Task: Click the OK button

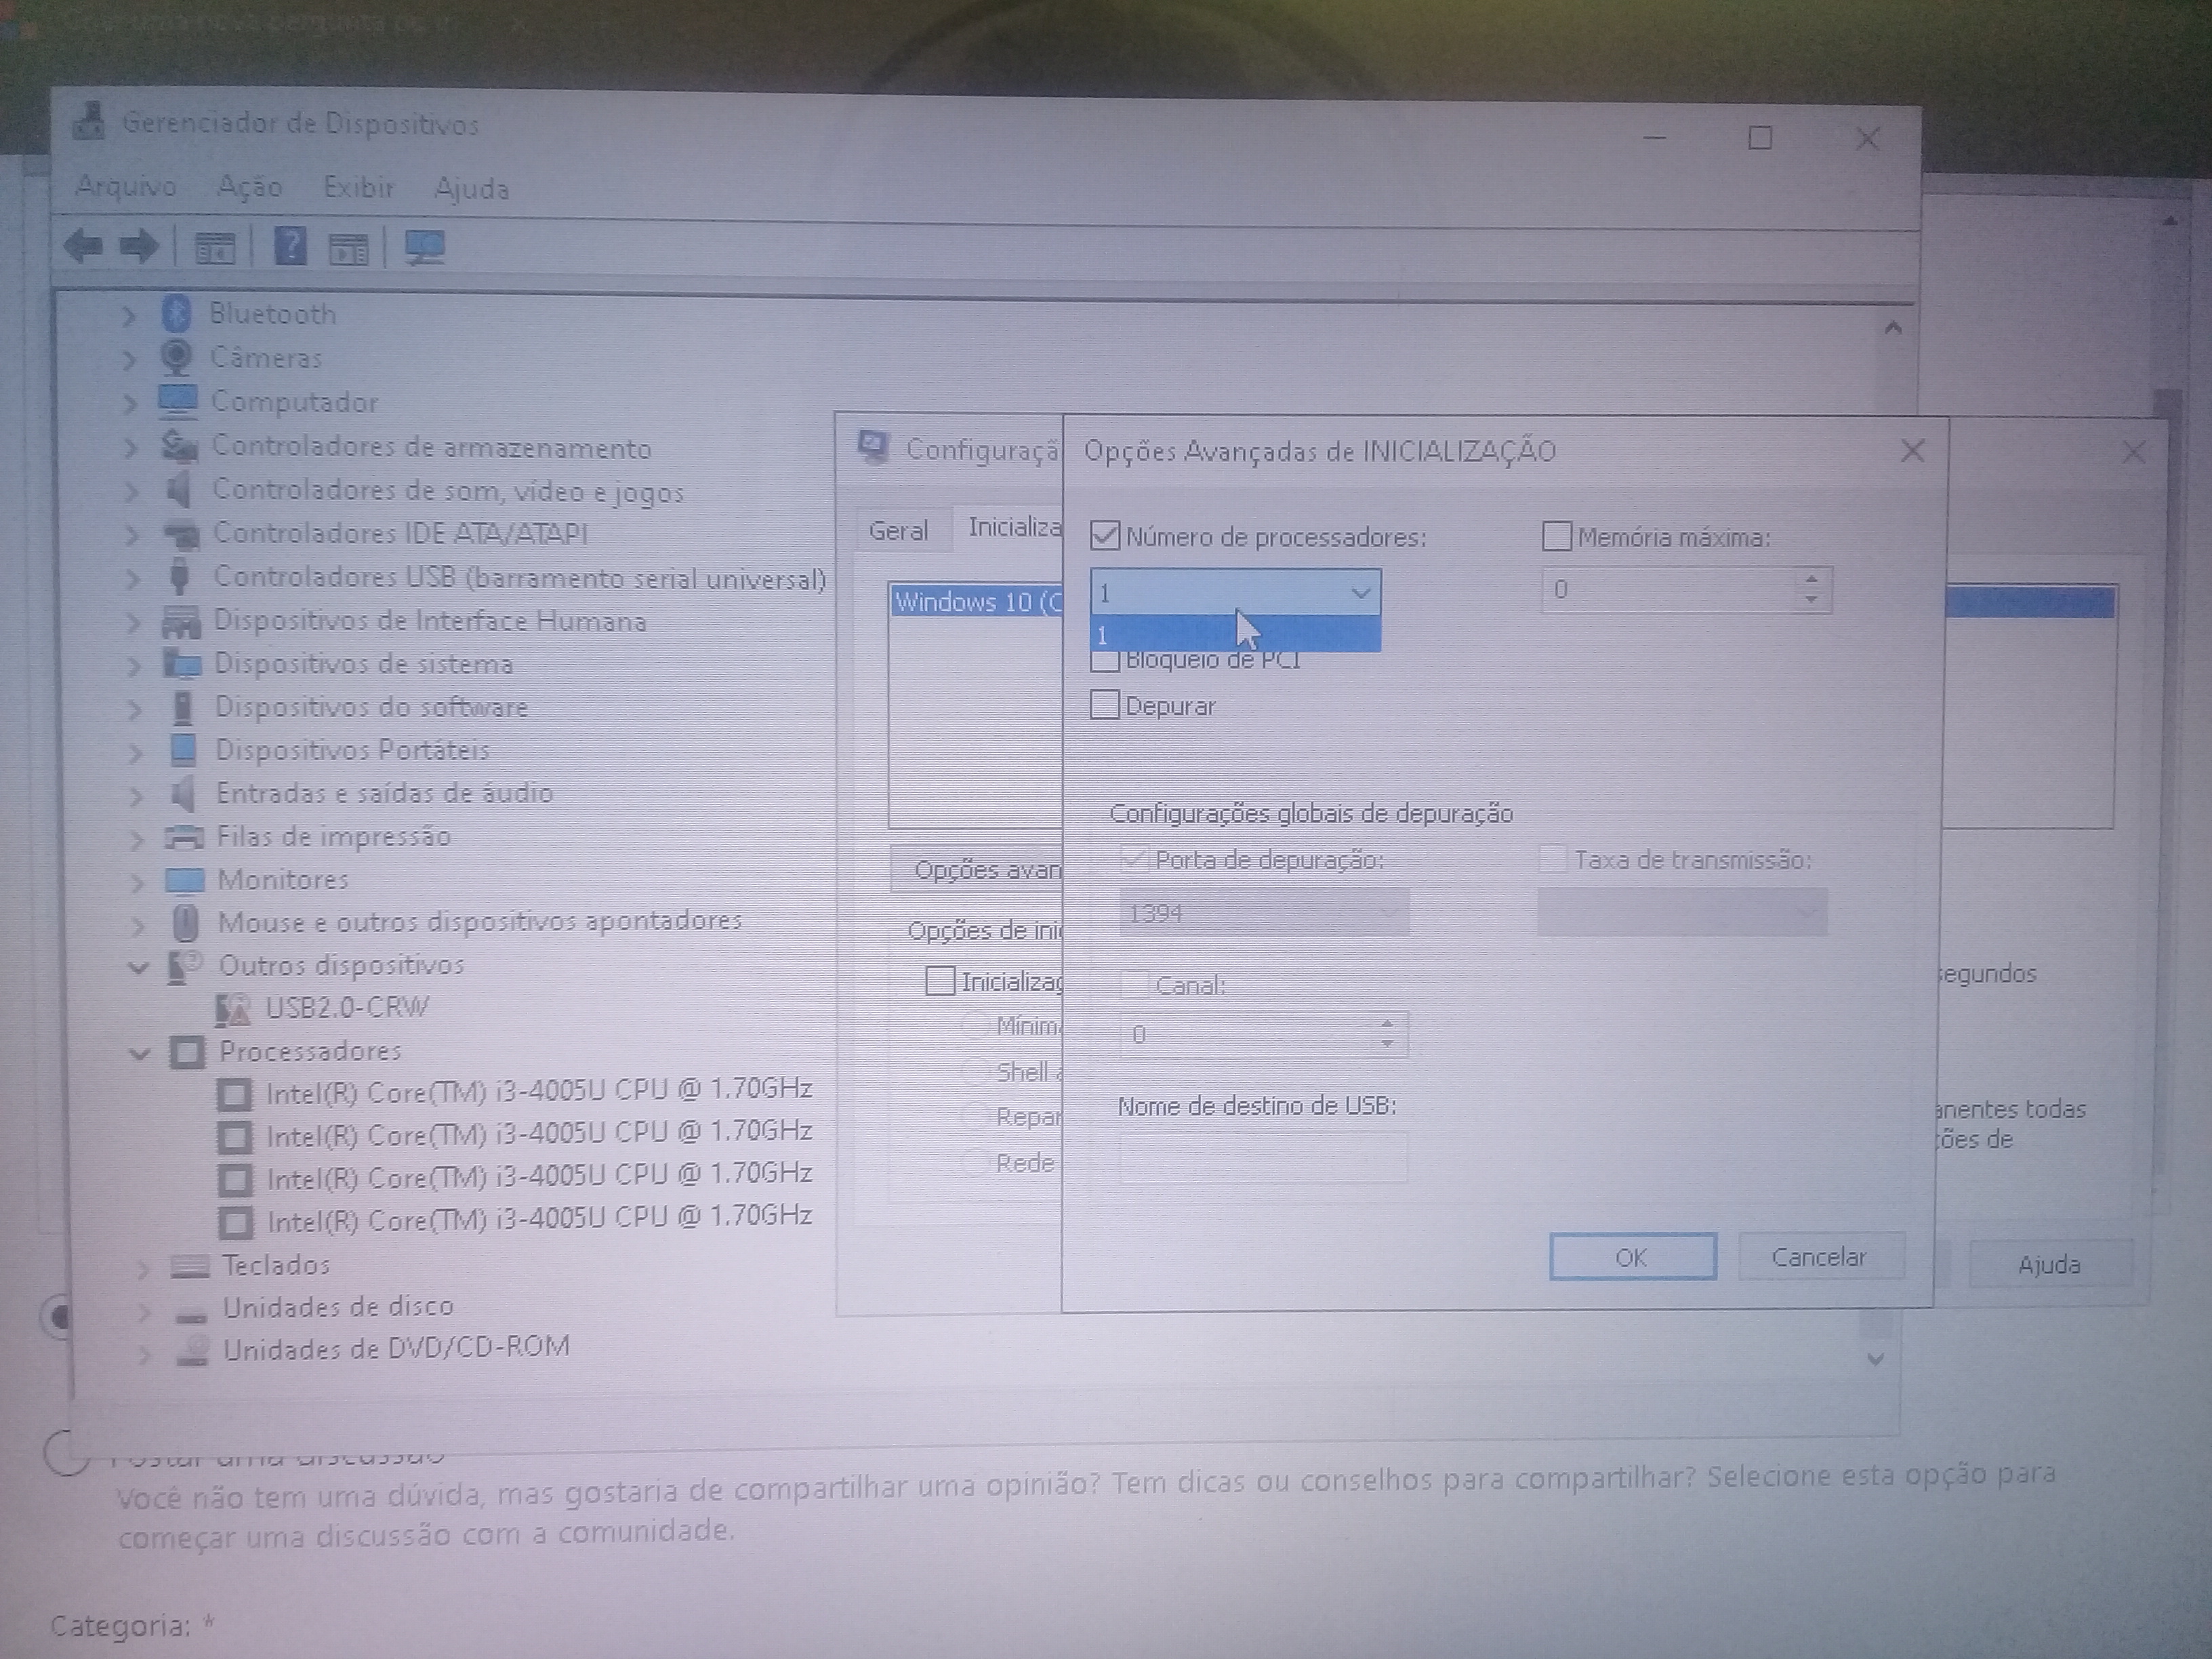Action: click(1632, 1257)
